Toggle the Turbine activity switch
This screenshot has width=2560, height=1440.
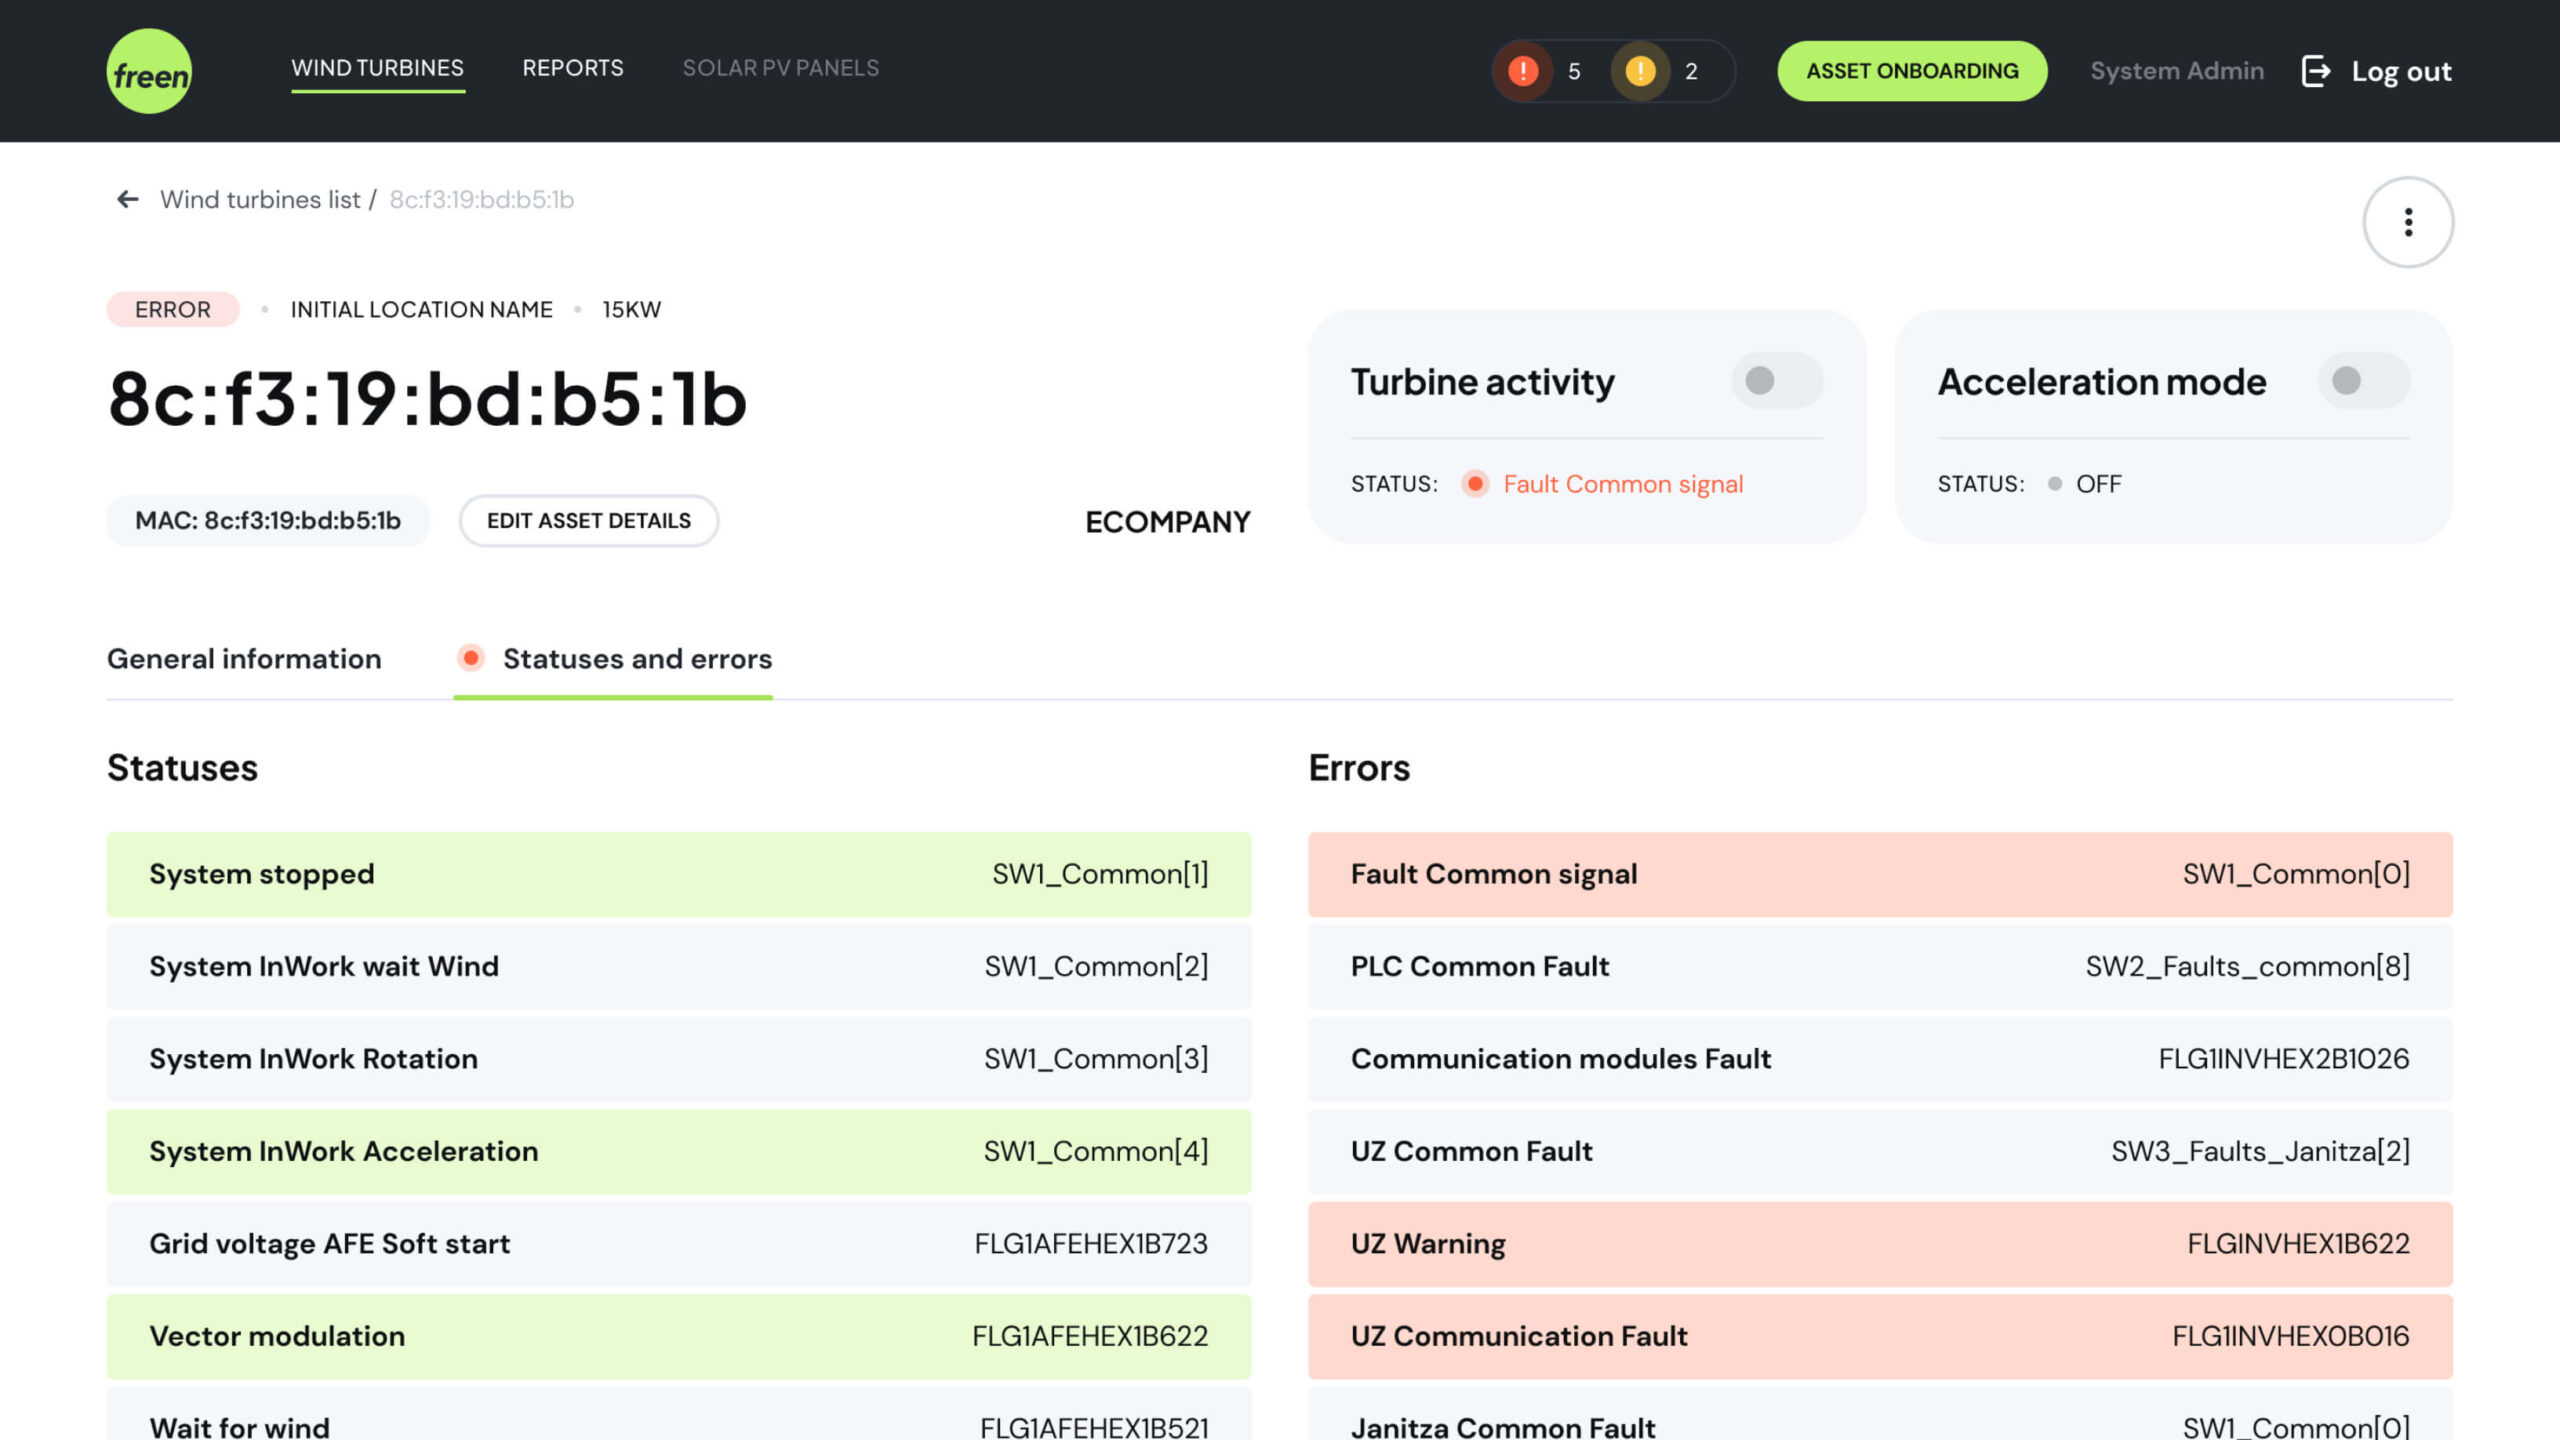click(1777, 381)
